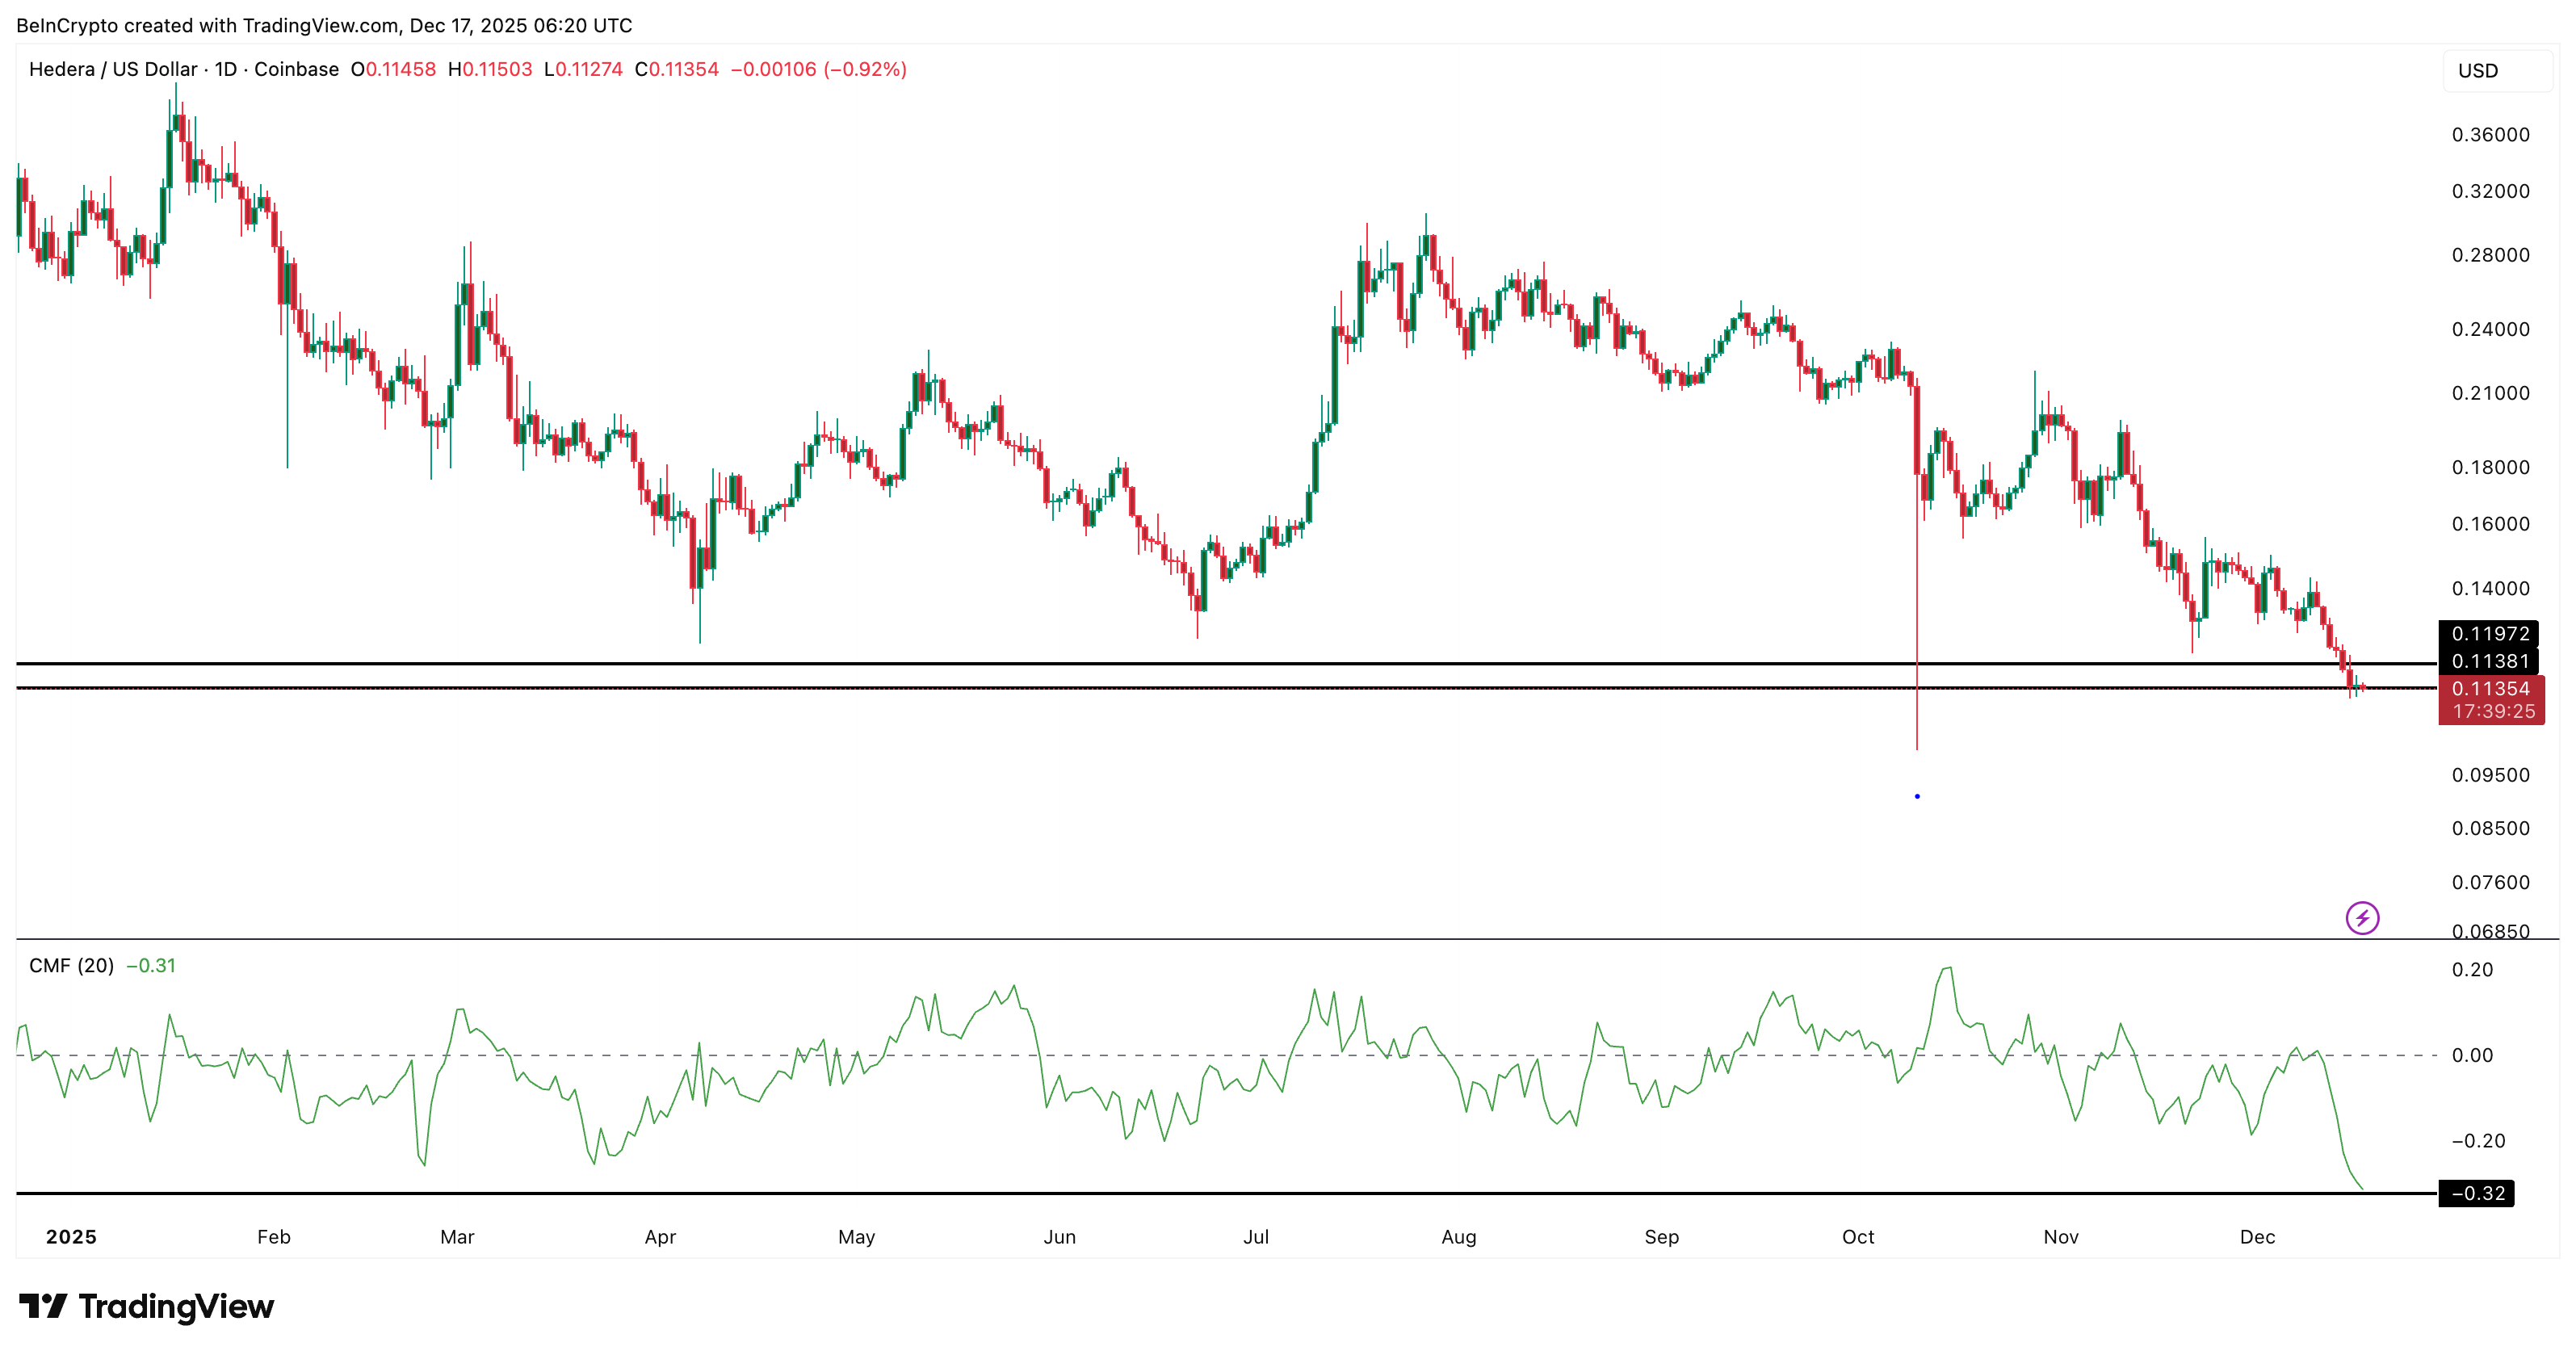Click the open value O0.11458 in the legend
Viewport: 2576px width, 1355px height.
point(391,70)
